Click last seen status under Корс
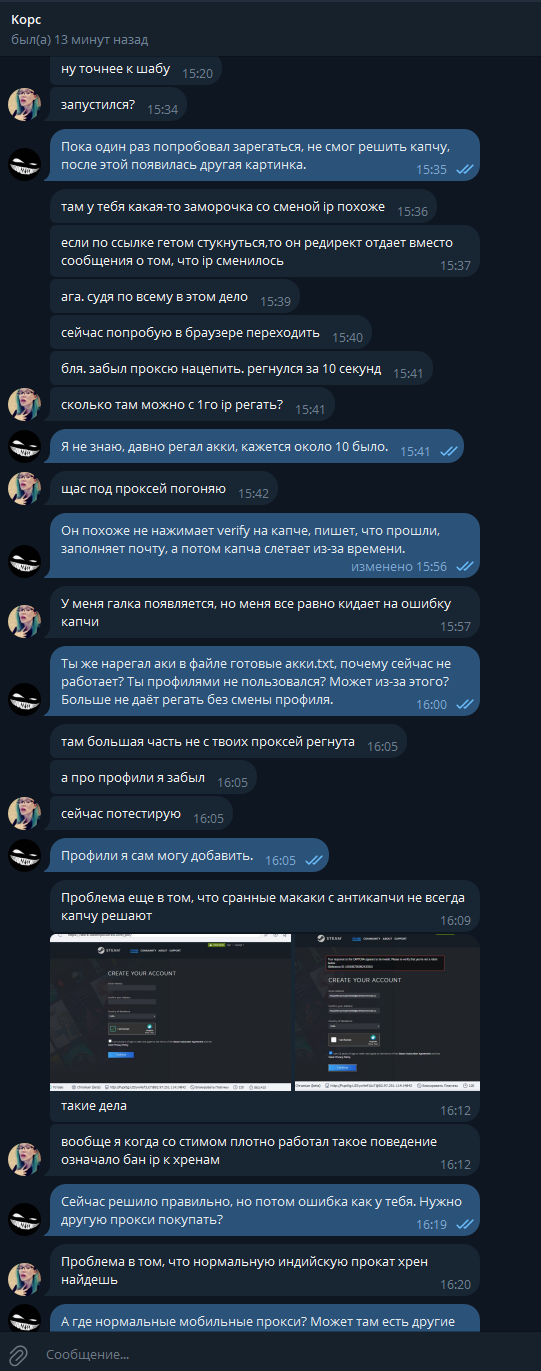This screenshot has width=541, height=1371. [79, 40]
